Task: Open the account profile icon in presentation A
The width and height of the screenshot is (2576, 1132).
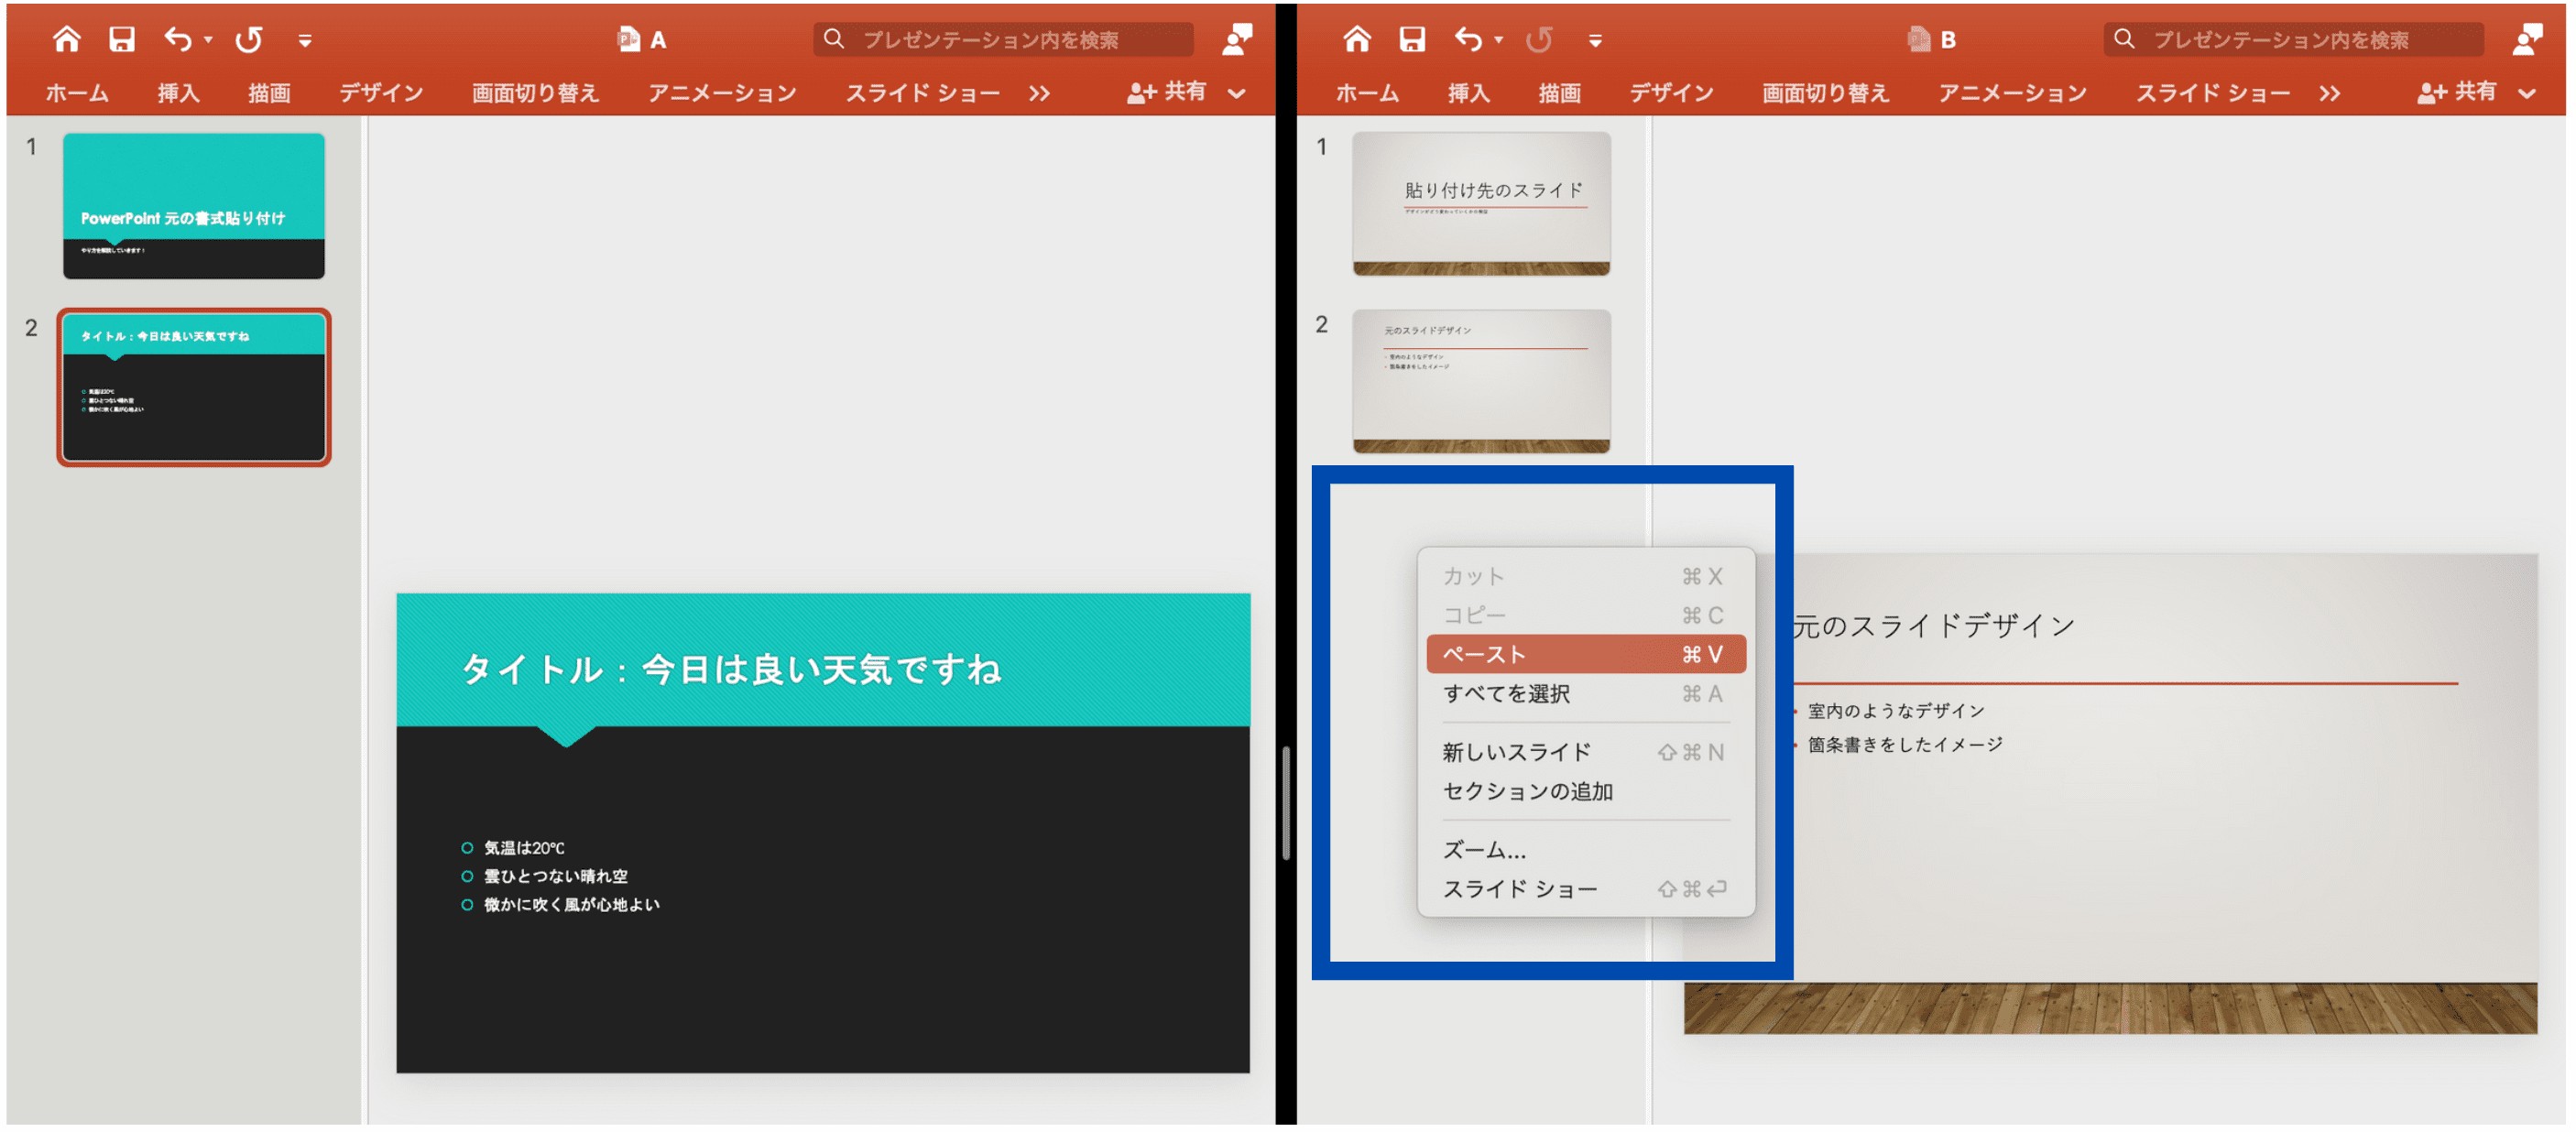Action: click(1236, 40)
